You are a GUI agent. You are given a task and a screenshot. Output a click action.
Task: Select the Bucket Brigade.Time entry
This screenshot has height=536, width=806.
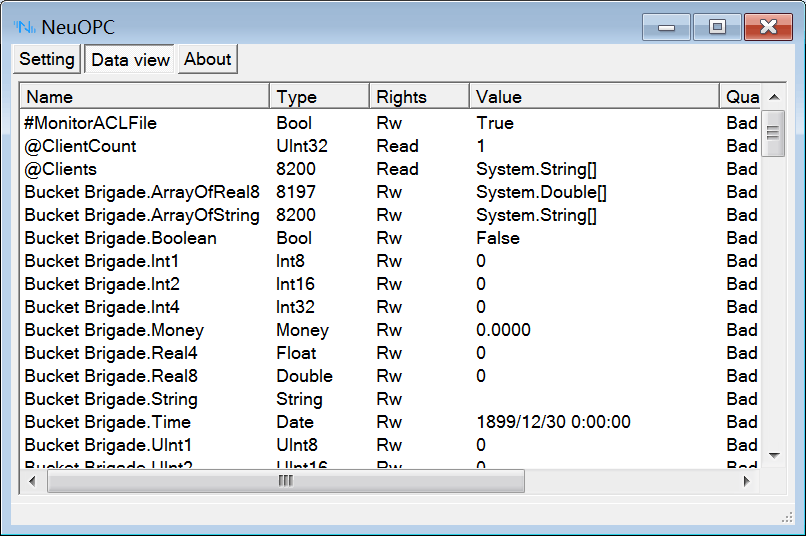pos(107,422)
